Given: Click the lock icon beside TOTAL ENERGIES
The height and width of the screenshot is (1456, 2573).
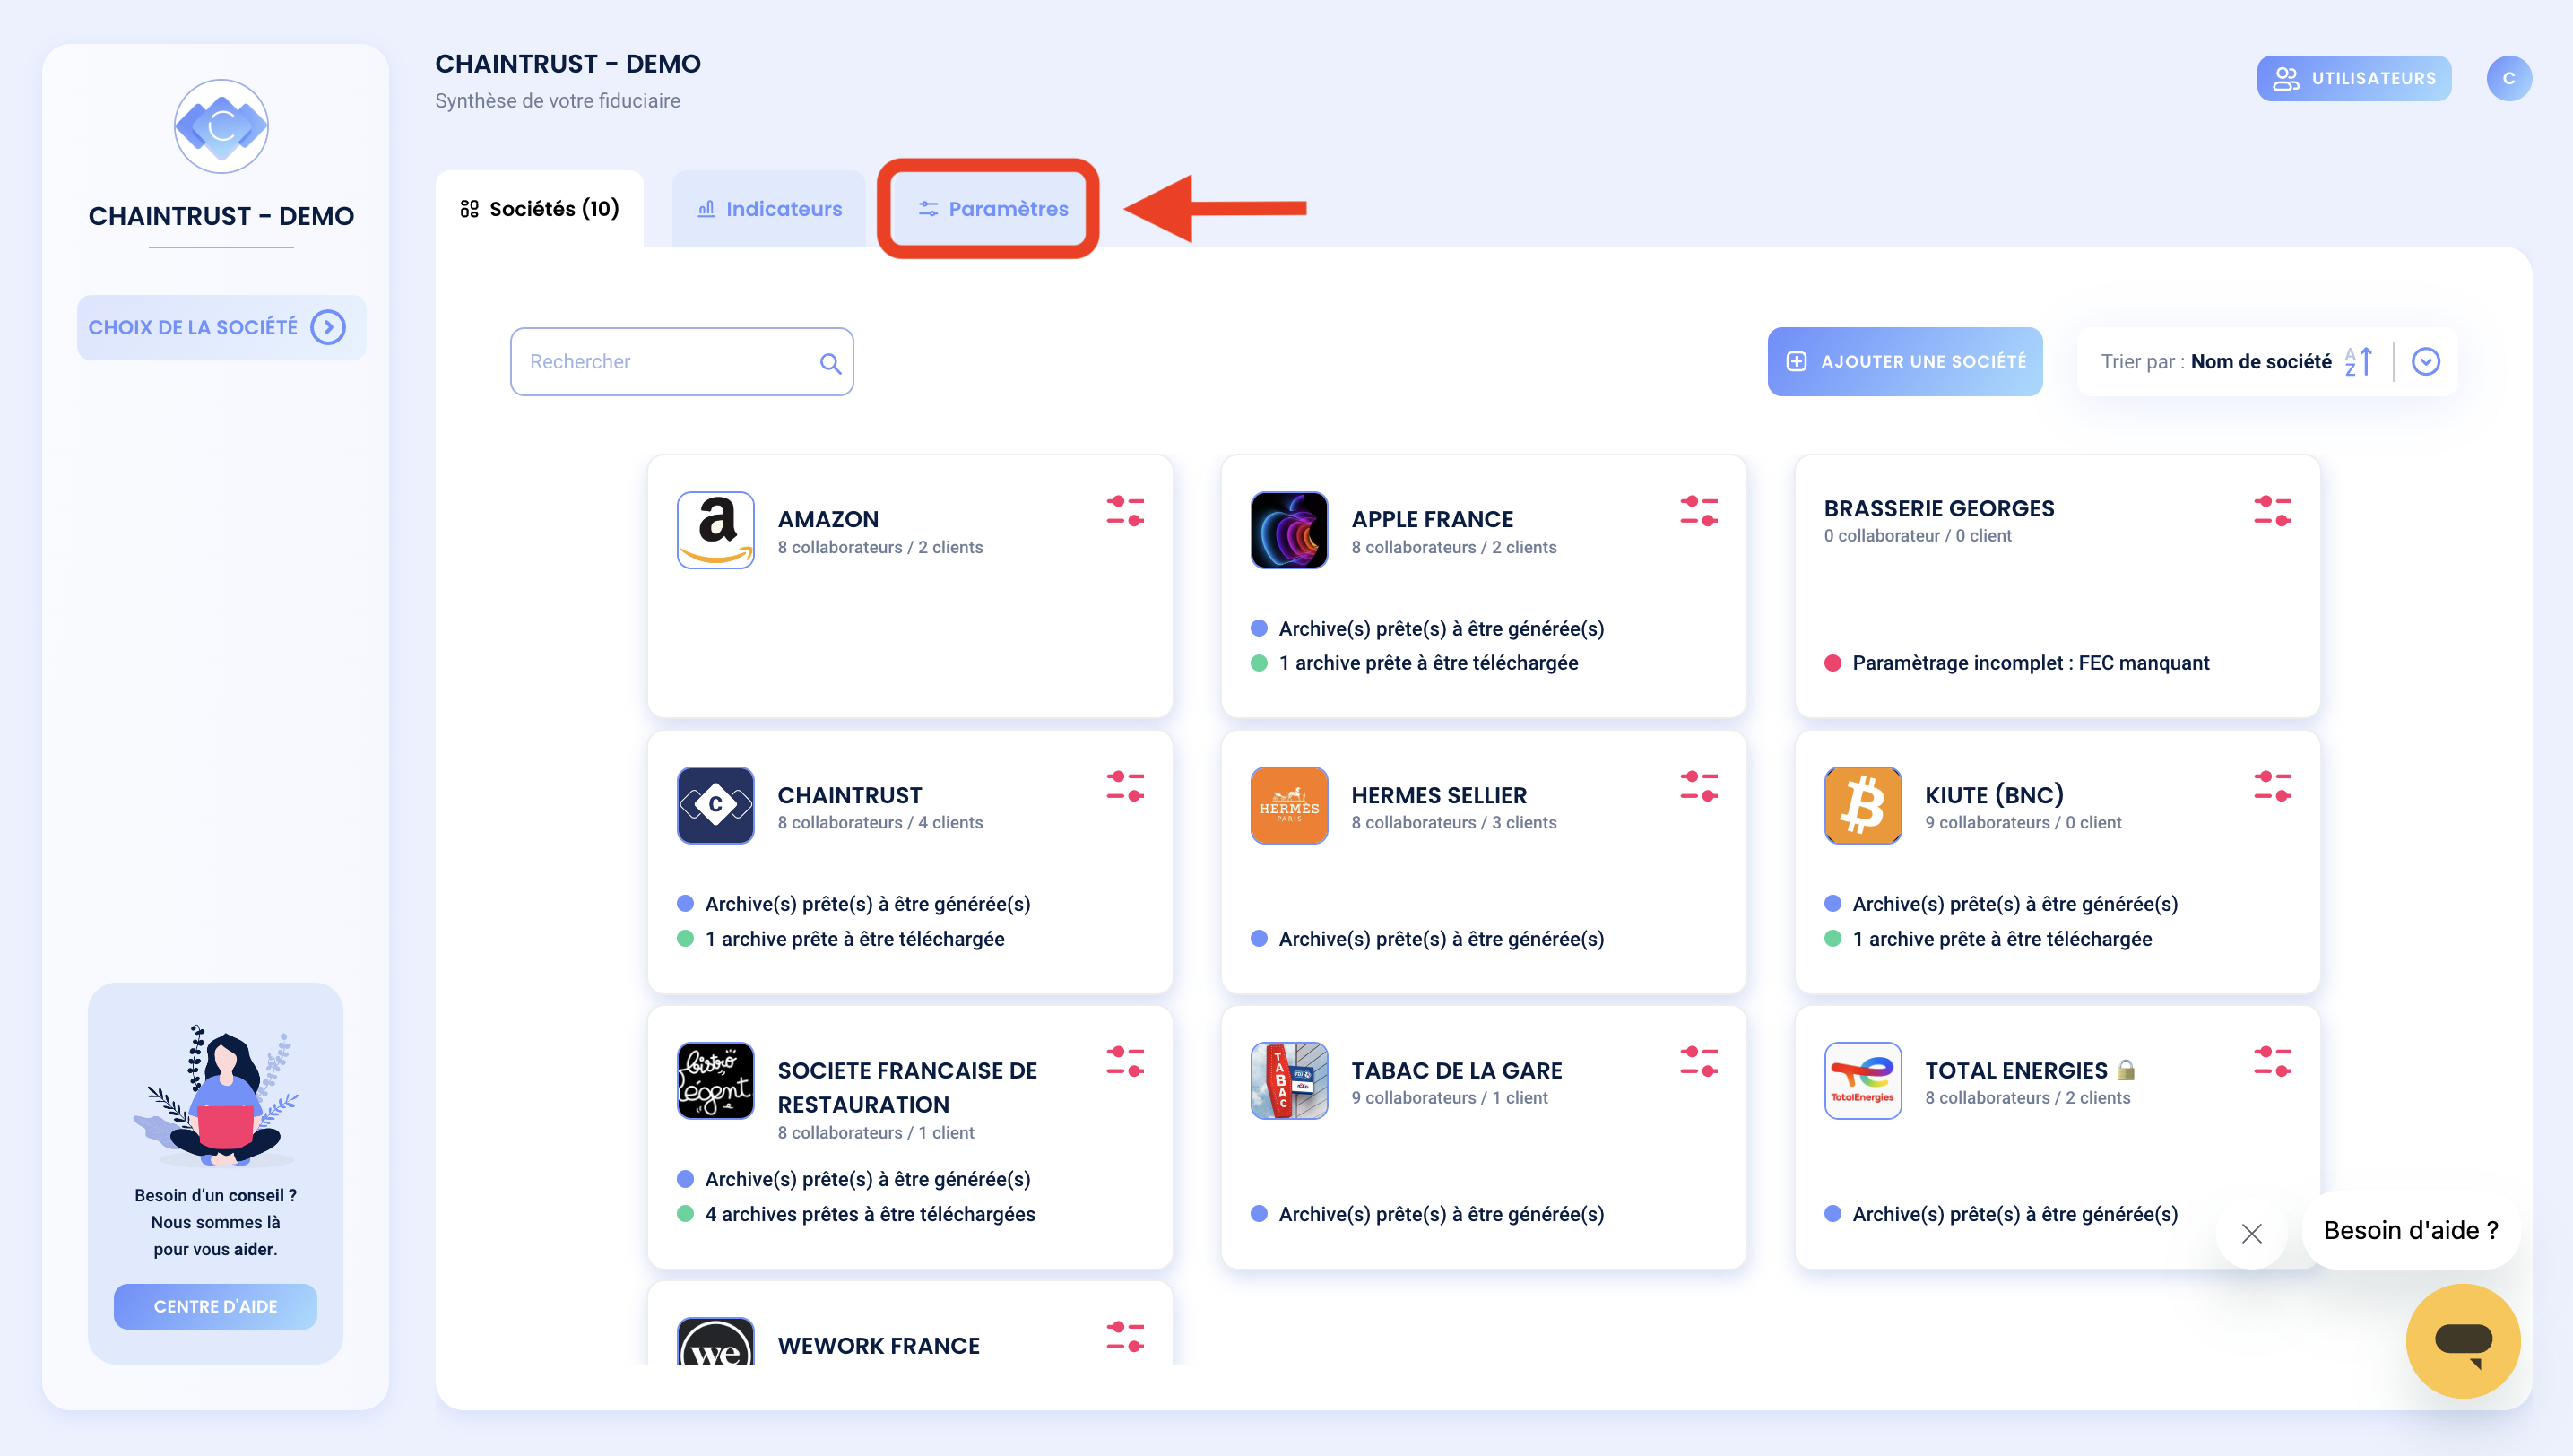Looking at the screenshot, I should click(2125, 1070).
